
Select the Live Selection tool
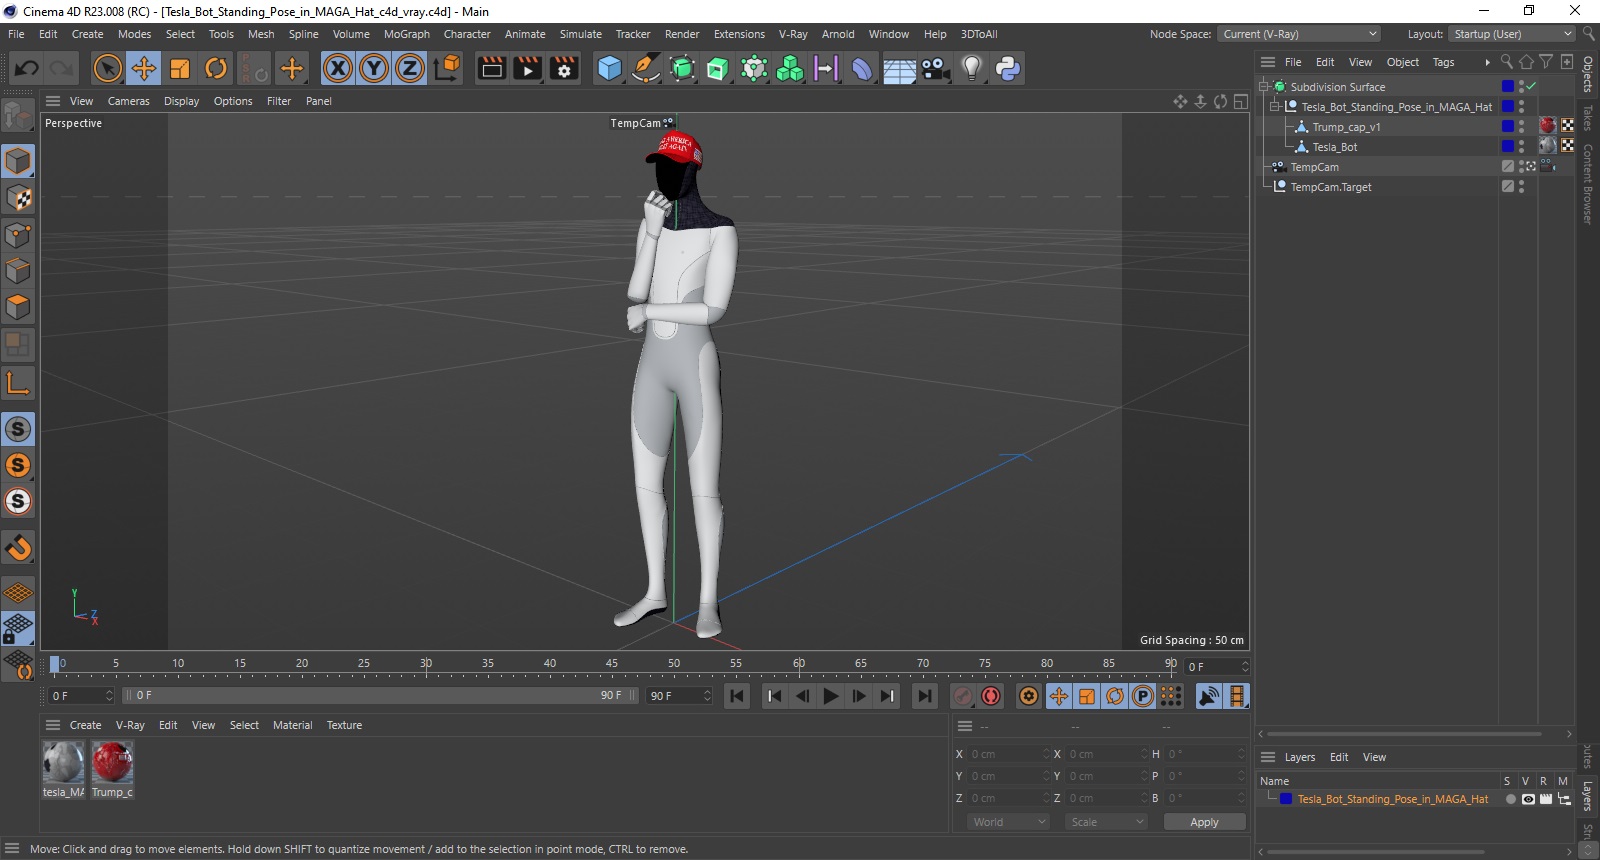click(107, 68)
